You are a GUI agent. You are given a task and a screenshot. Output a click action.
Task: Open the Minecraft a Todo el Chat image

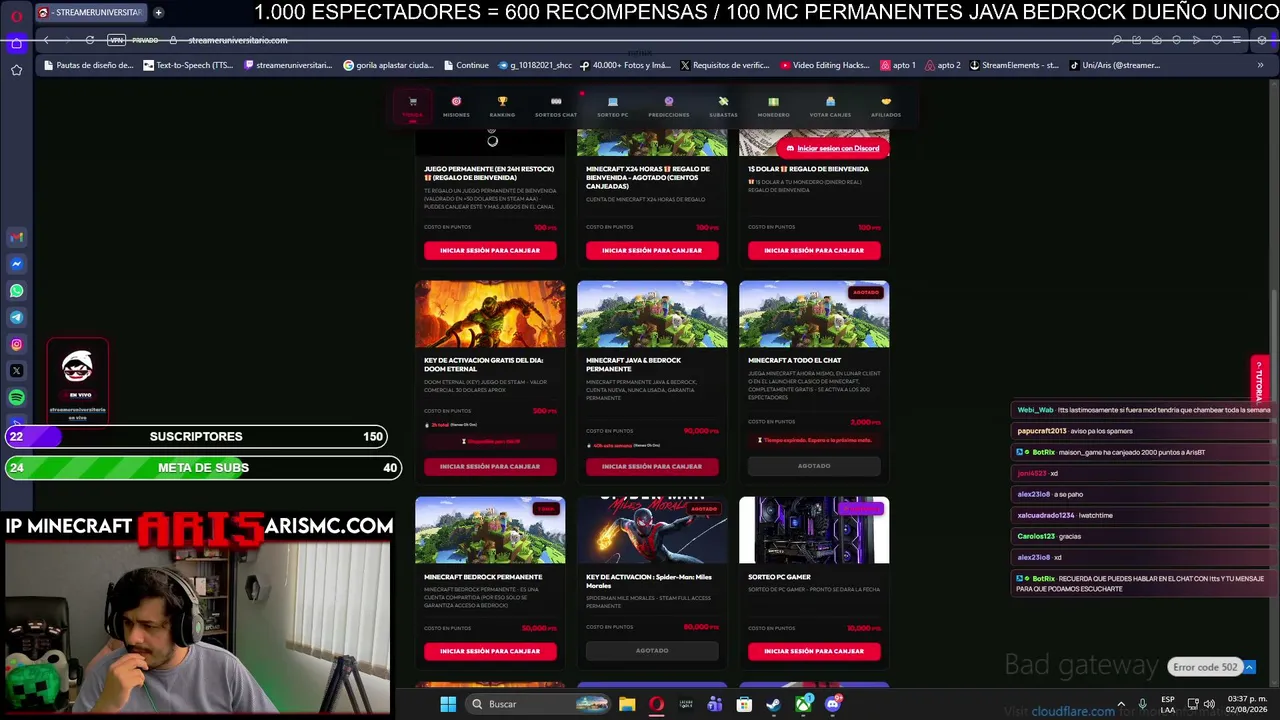(814, 314)
